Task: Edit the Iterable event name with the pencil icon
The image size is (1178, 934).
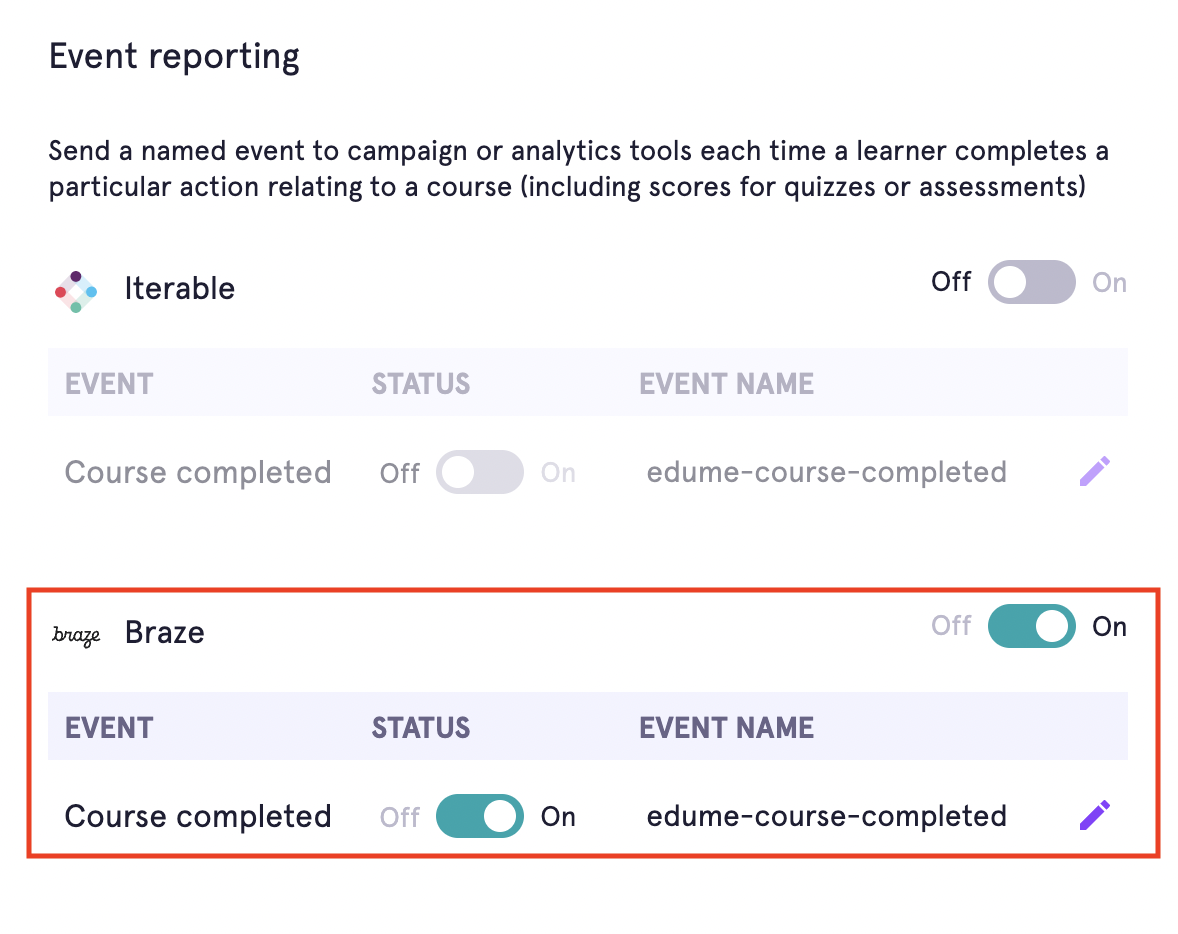Action: pyautogui.click(x=1094, y=471)
